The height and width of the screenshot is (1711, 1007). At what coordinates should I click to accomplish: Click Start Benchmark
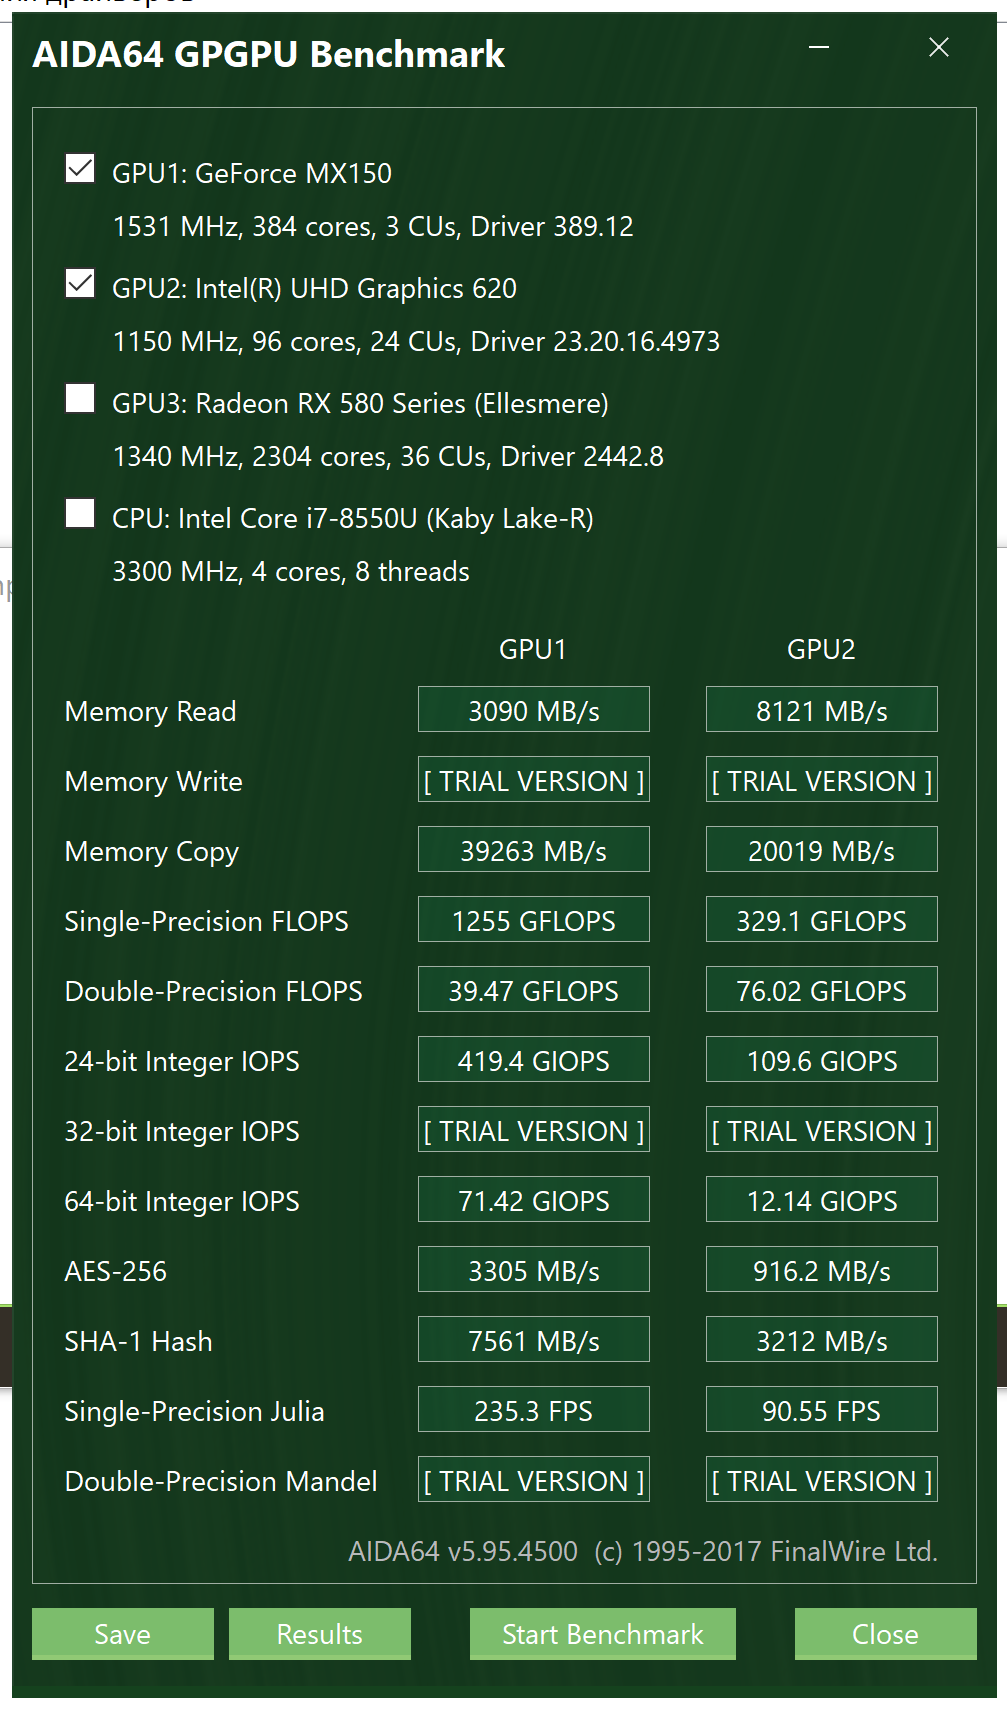click(603, 1634)
